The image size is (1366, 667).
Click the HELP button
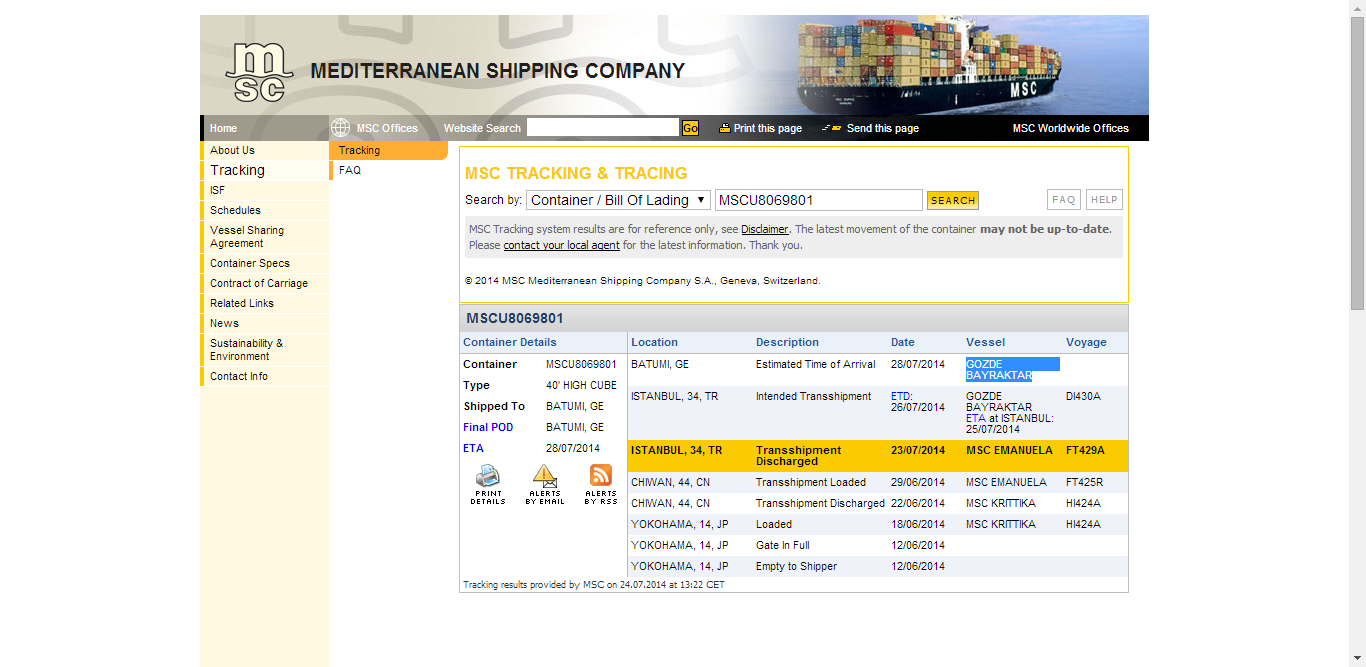(1104, 200)
